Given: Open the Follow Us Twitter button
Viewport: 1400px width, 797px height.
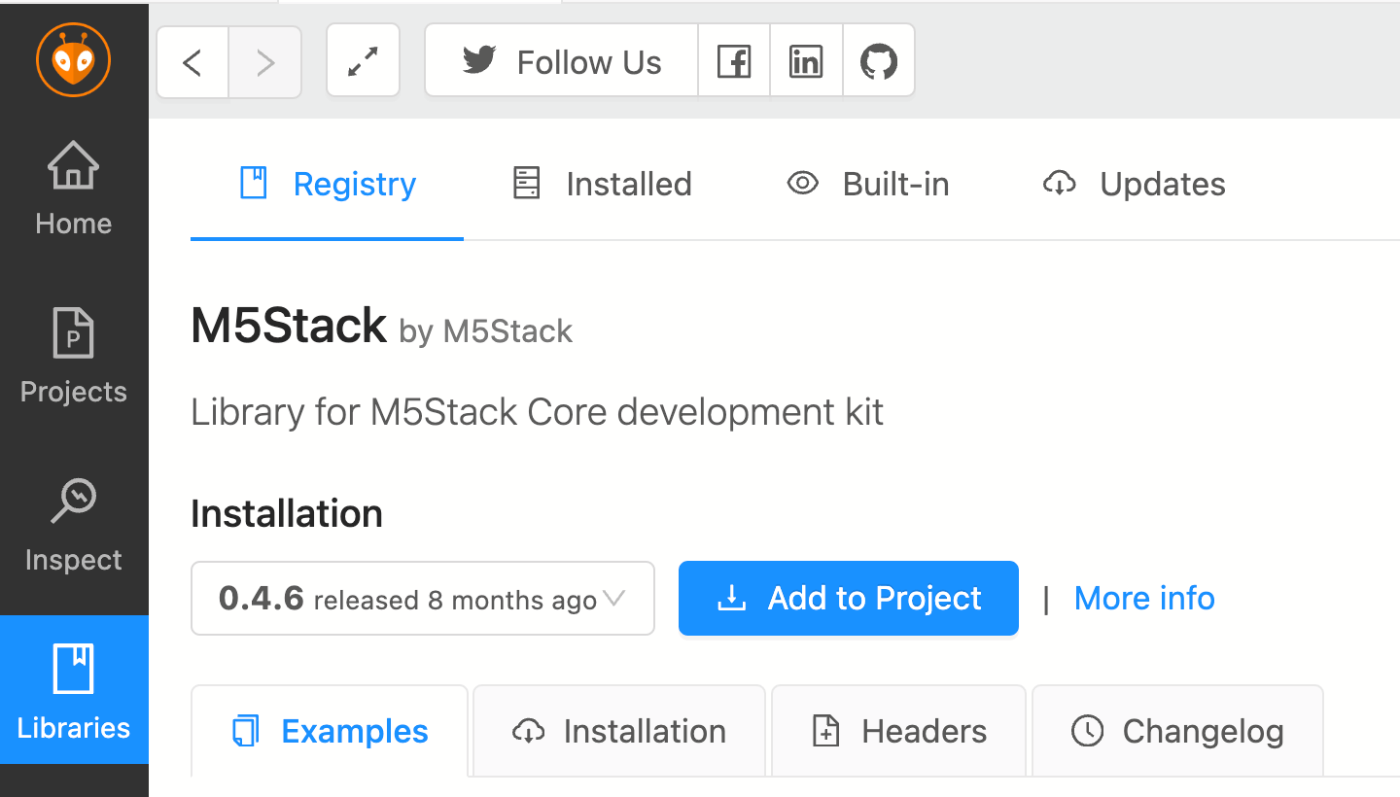Looking at the screenshot, I should [561, 62].
